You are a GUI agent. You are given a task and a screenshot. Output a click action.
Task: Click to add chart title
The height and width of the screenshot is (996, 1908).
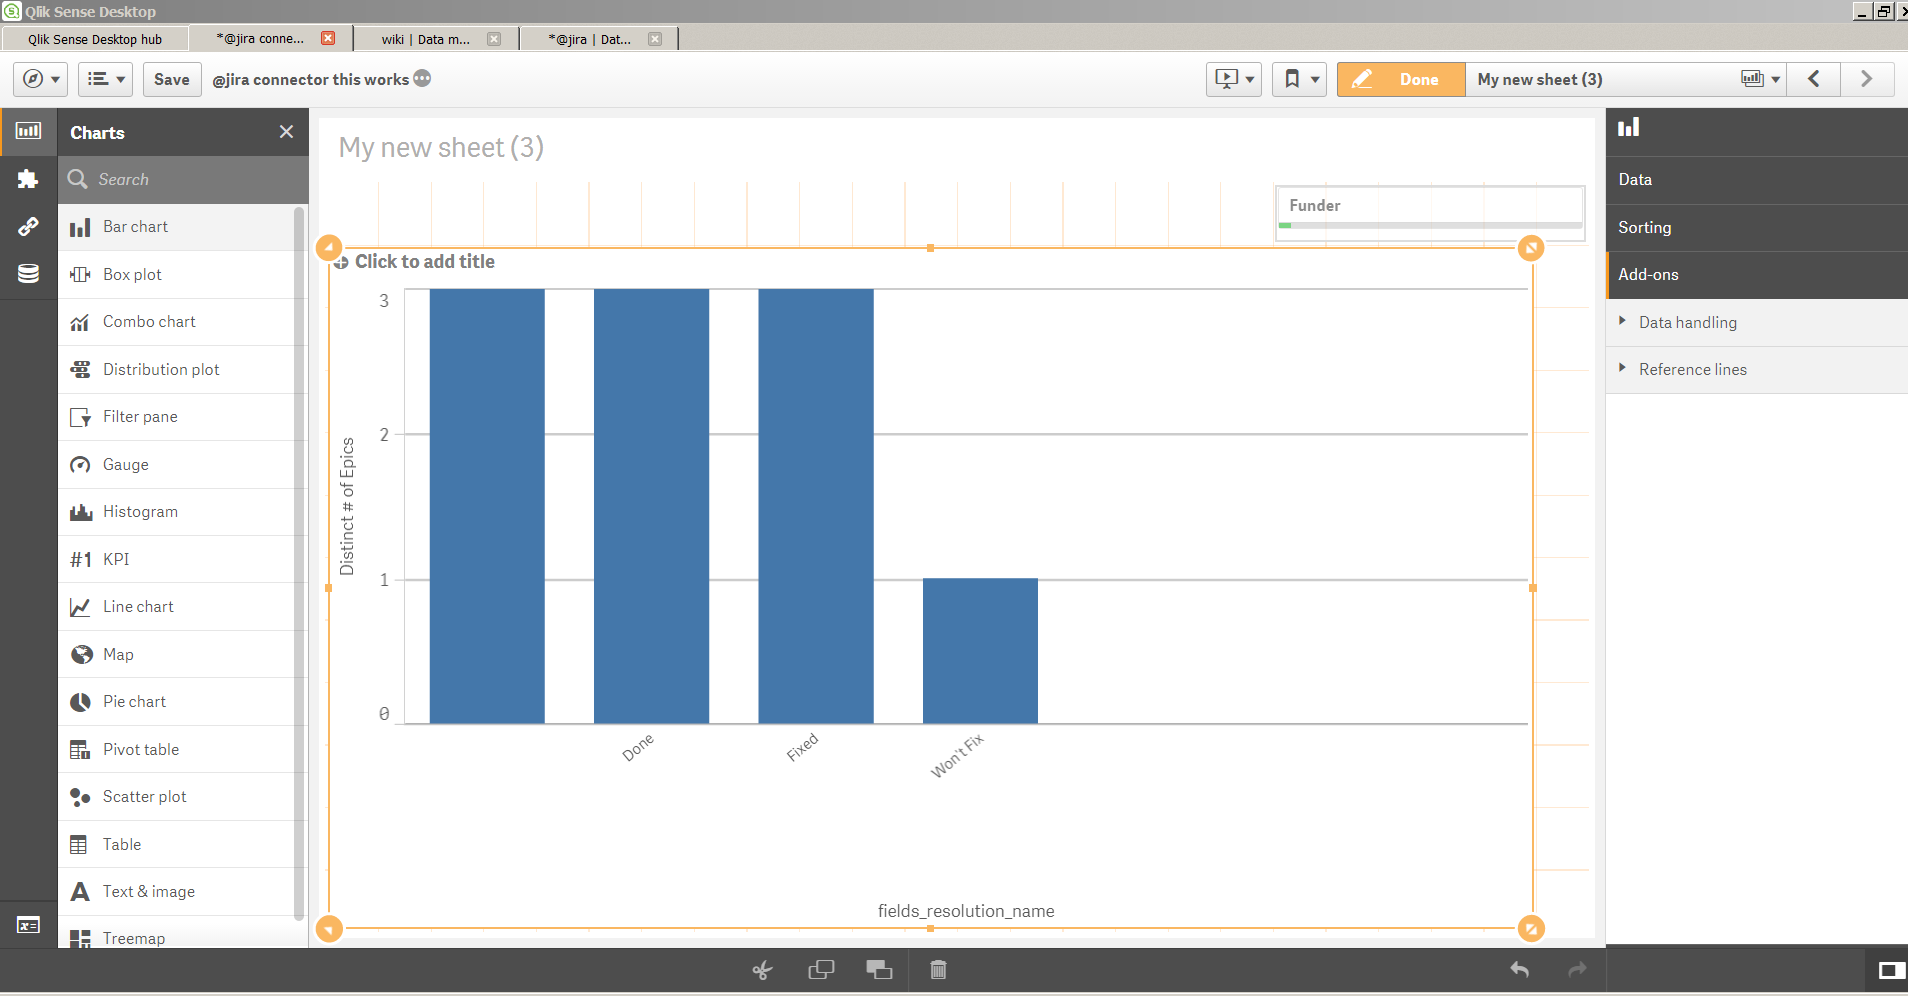click(x=425, y=262)
